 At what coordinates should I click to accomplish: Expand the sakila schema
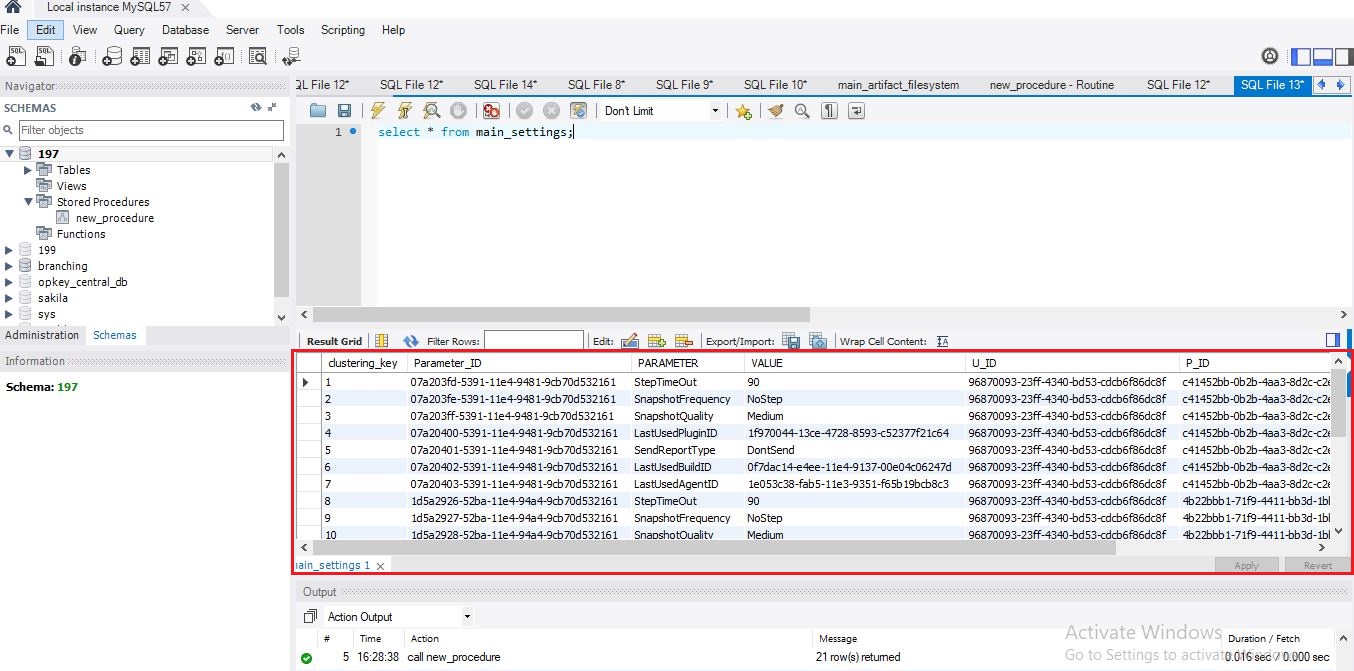[x=10, y=298]
